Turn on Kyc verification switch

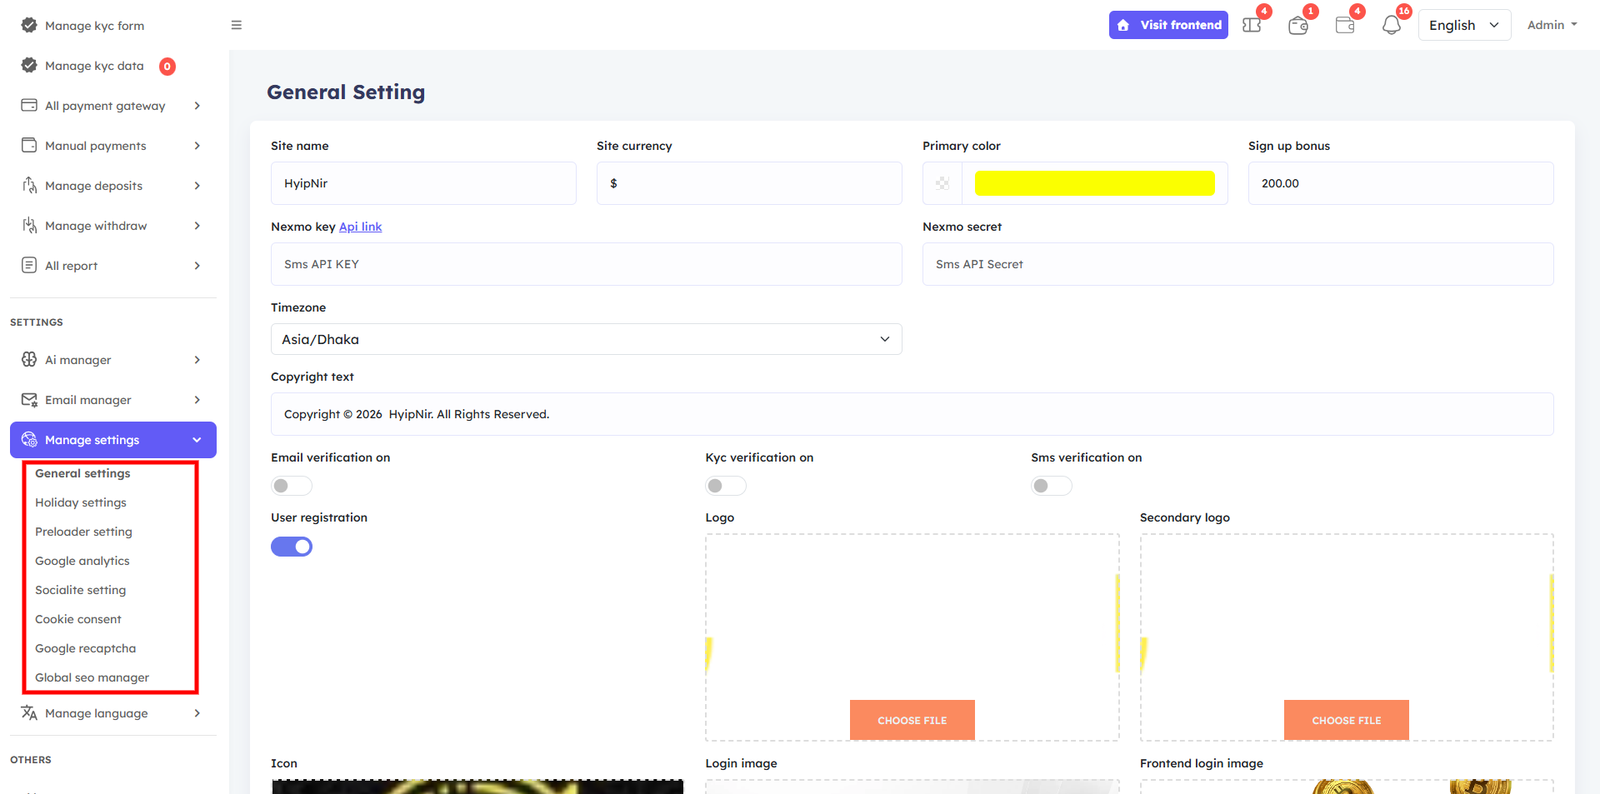pos(726,486)
